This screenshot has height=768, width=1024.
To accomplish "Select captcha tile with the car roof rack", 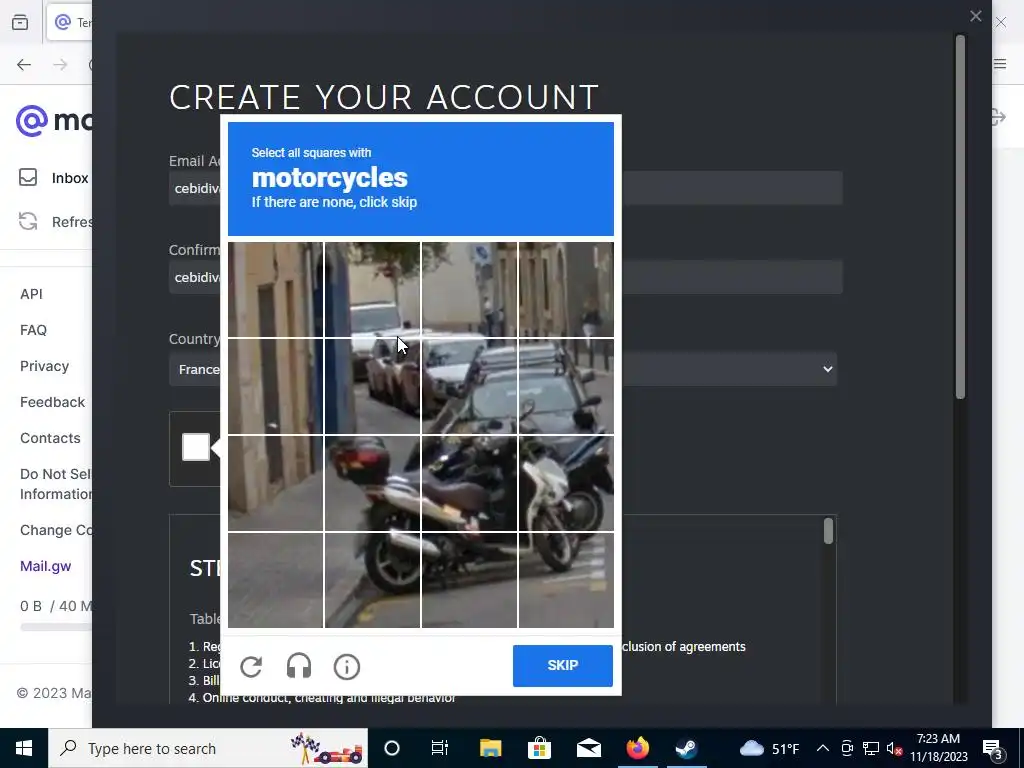I will [470, 387].
